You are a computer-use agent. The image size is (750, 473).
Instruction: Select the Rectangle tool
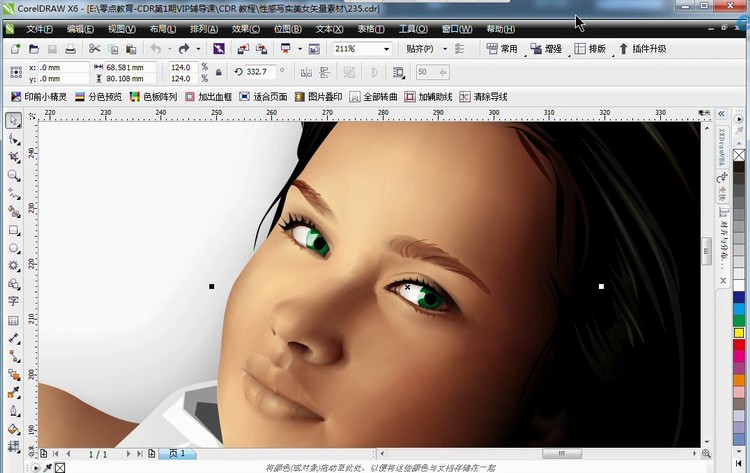click(13, 230)
